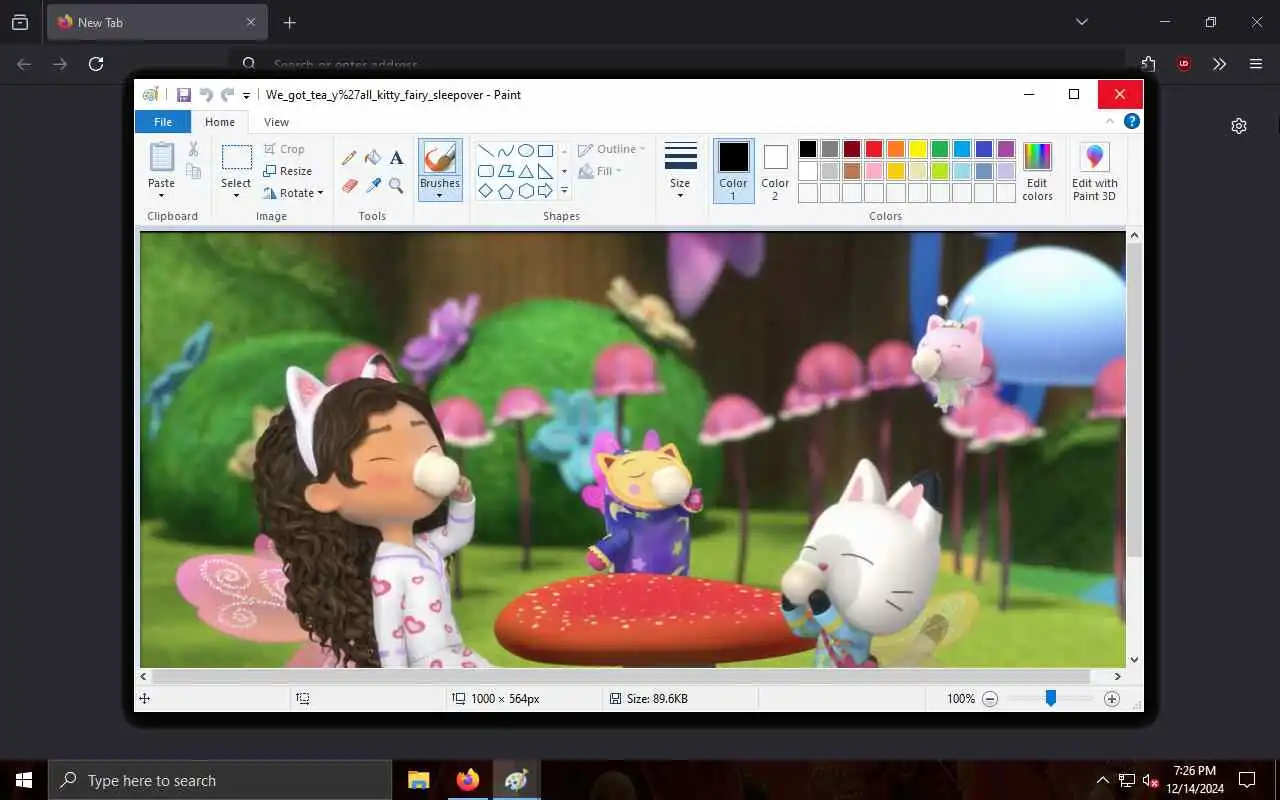The width and height of the screenshot is (1280, 800).
Task: Select the Eraser tool
Action: [349, 185]
